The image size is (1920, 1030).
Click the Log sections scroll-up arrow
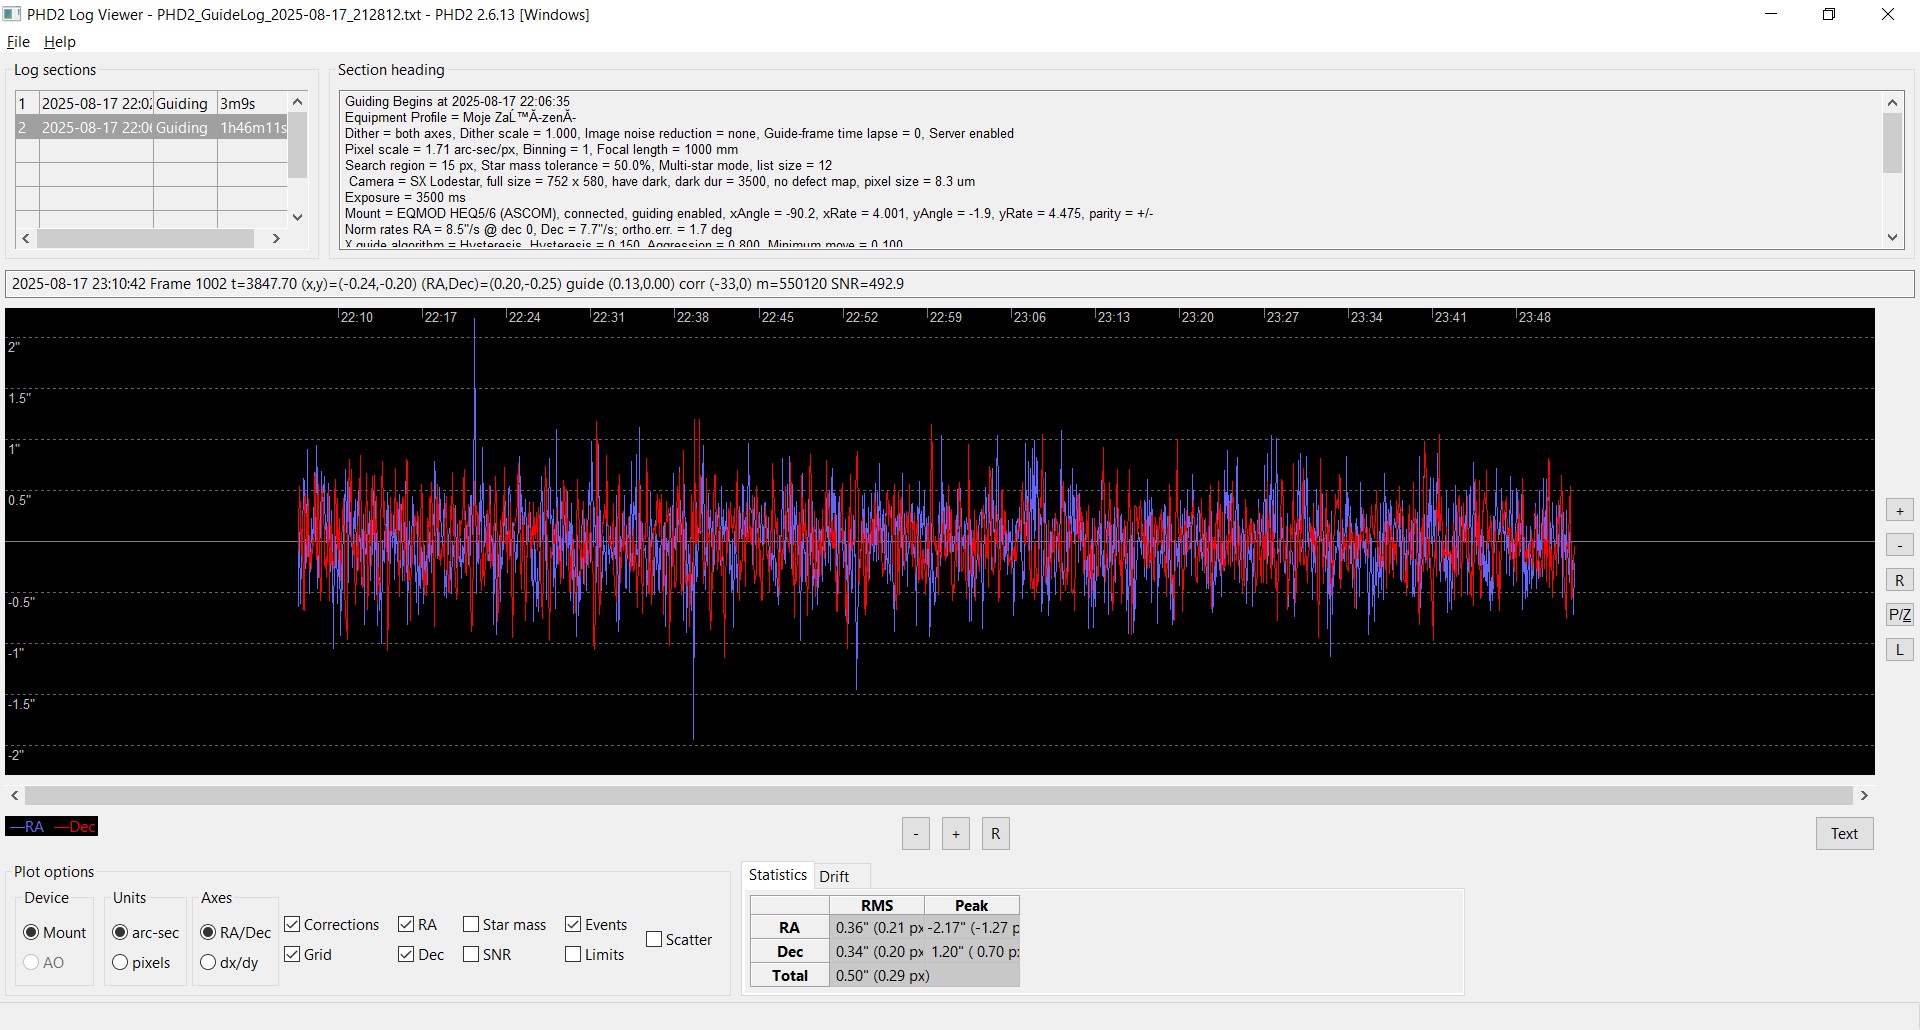click(297, 101)
